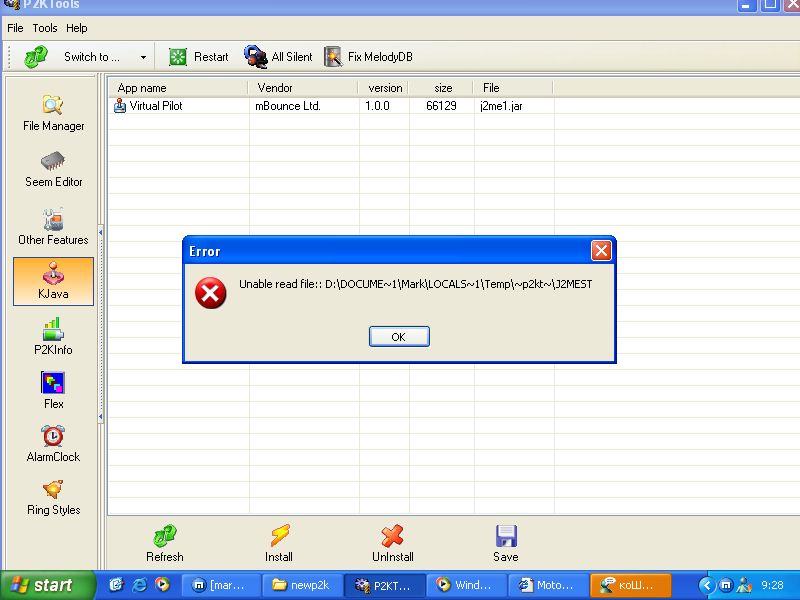Image resolution: width=800 pixels, height=600 pixels.
Task: Click the first Quick Launch icon
Action: pyautogui.click(x=116, y=585)
